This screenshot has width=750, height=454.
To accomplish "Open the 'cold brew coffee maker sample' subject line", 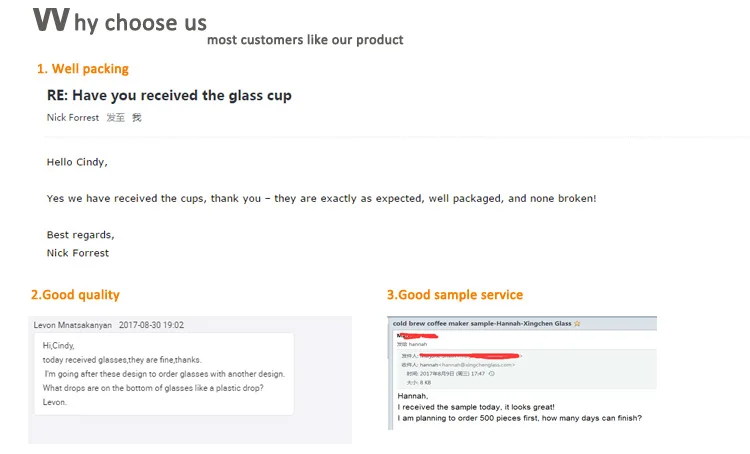I will pyautogui.click(x=481, y=324).
